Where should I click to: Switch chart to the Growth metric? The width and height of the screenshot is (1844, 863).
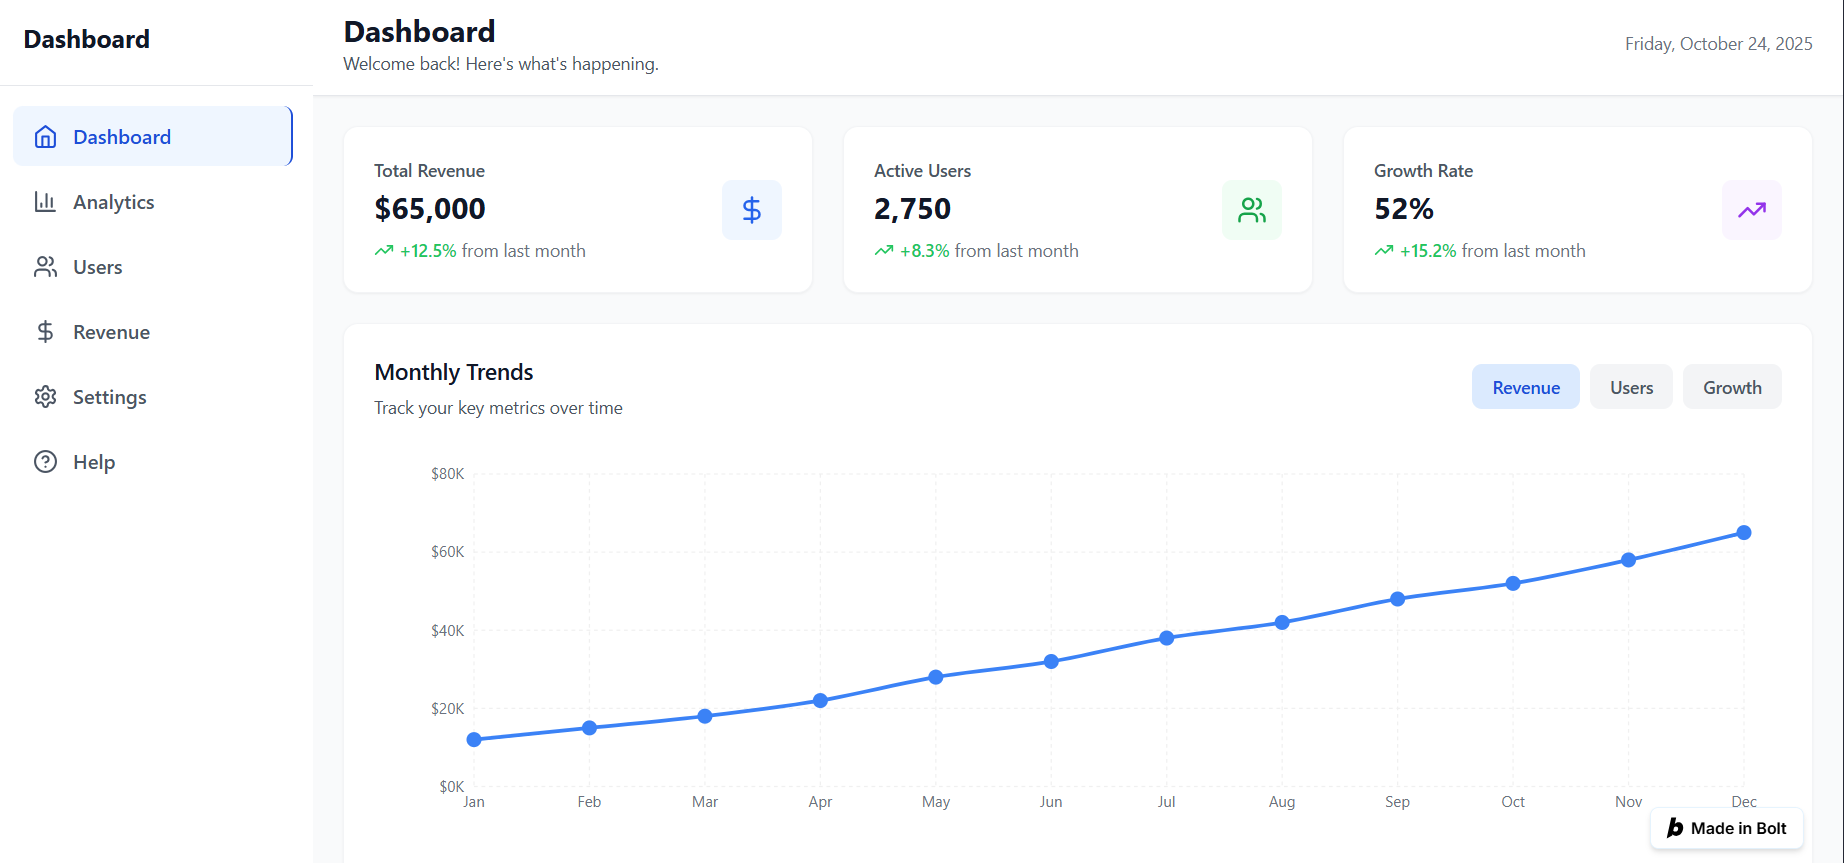(x=1732, y=388)
